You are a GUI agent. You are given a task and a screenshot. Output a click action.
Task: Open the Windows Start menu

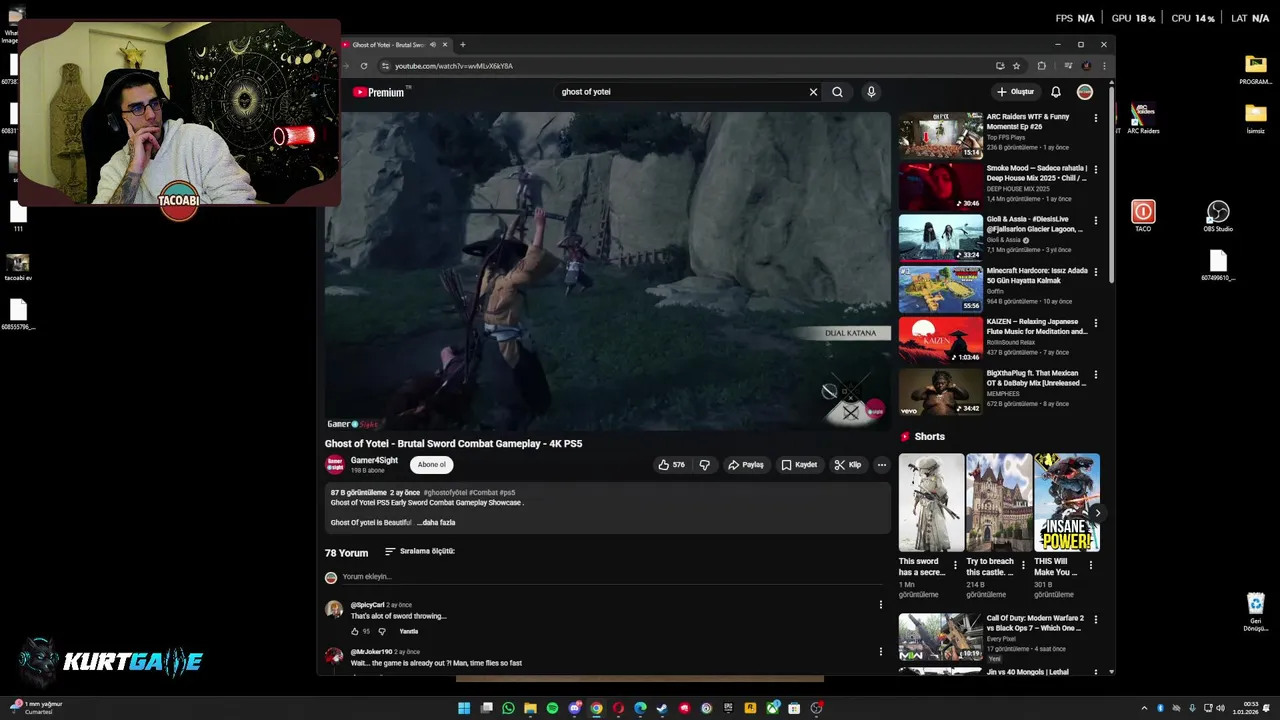point(464,708)
